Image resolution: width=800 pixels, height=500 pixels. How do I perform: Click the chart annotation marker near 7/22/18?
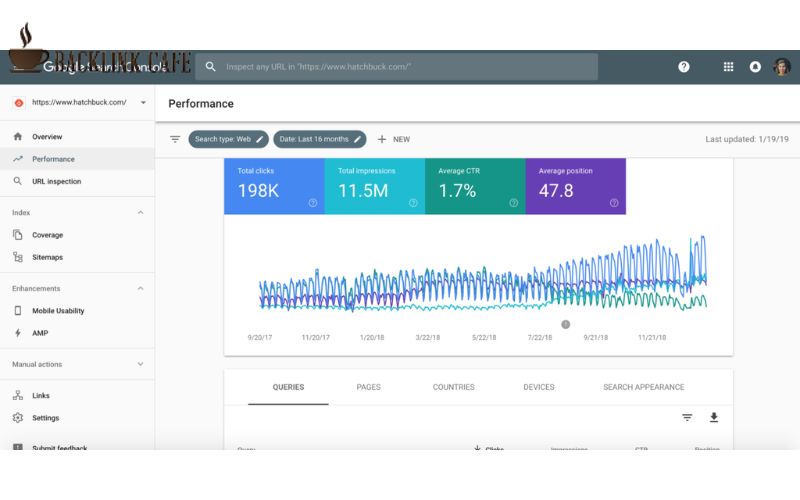[x=565, y=324]
